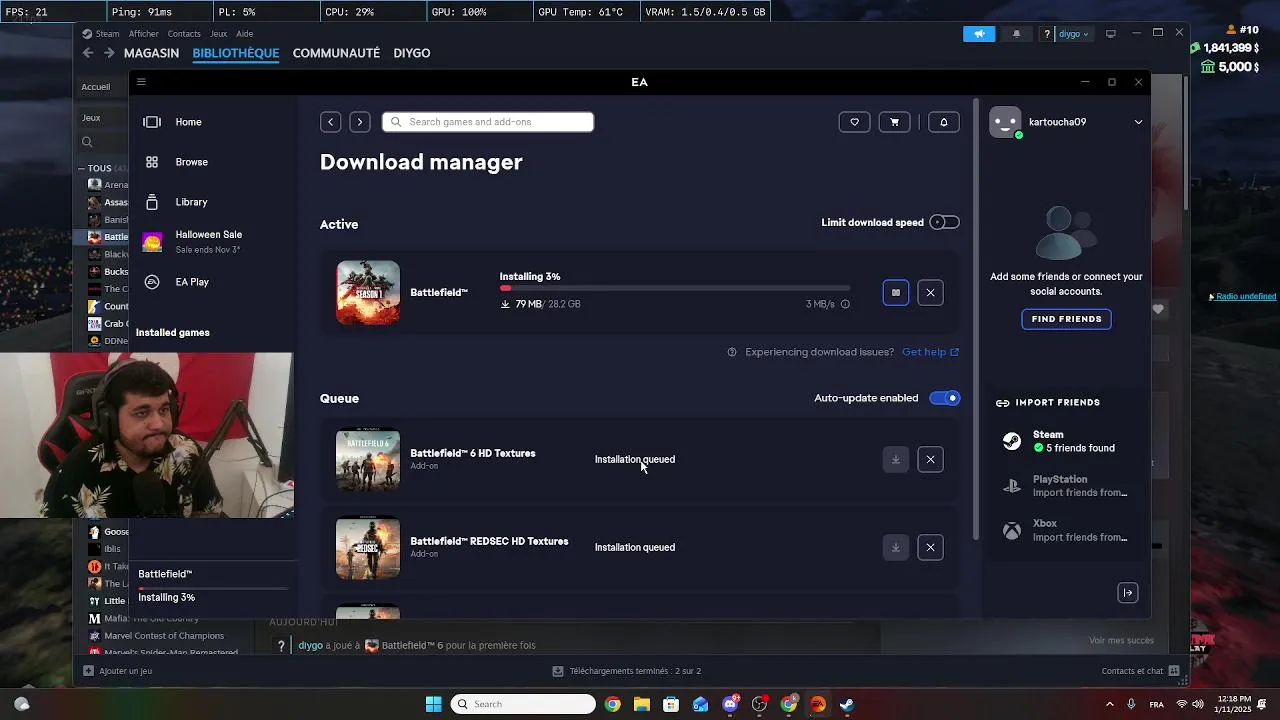Collapse the friends panel
This screenshot has height=720, width=1280.
(x=1127, y=593)
